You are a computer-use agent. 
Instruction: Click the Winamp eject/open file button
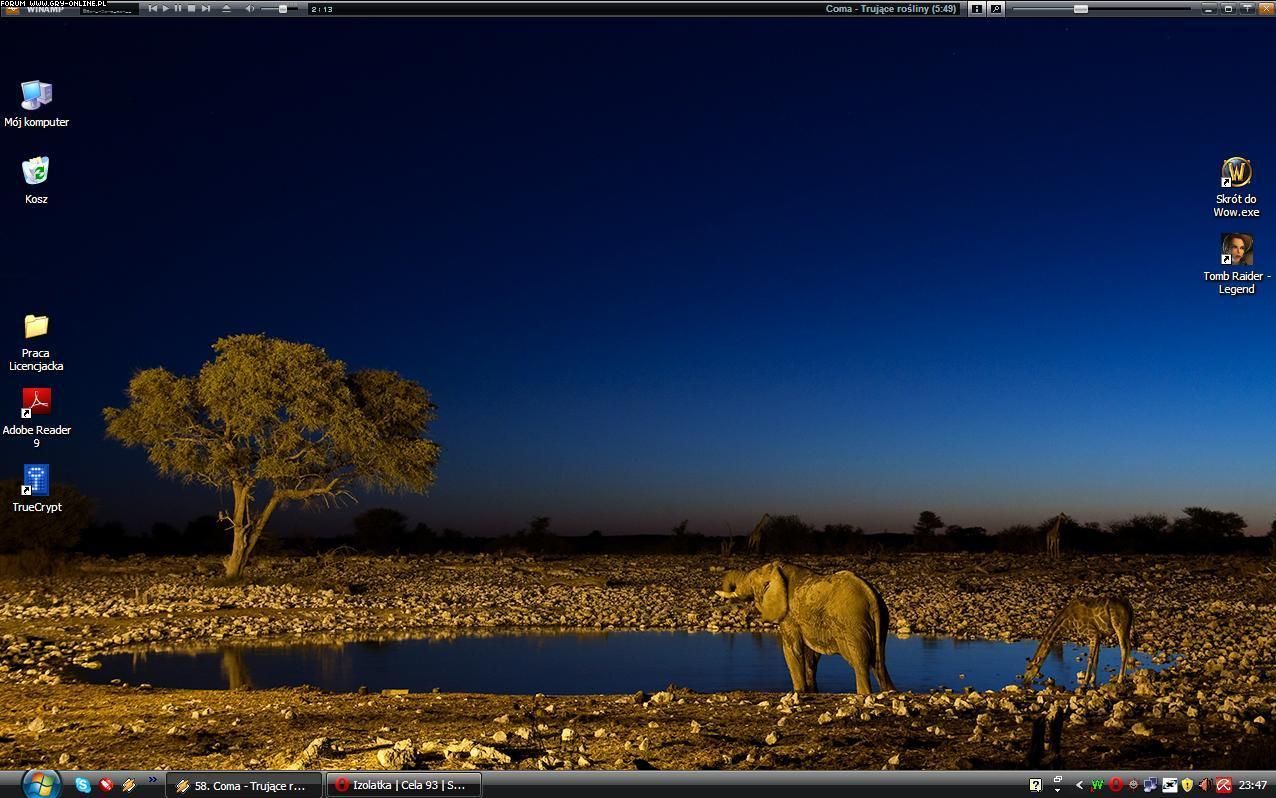pos(226,8)
